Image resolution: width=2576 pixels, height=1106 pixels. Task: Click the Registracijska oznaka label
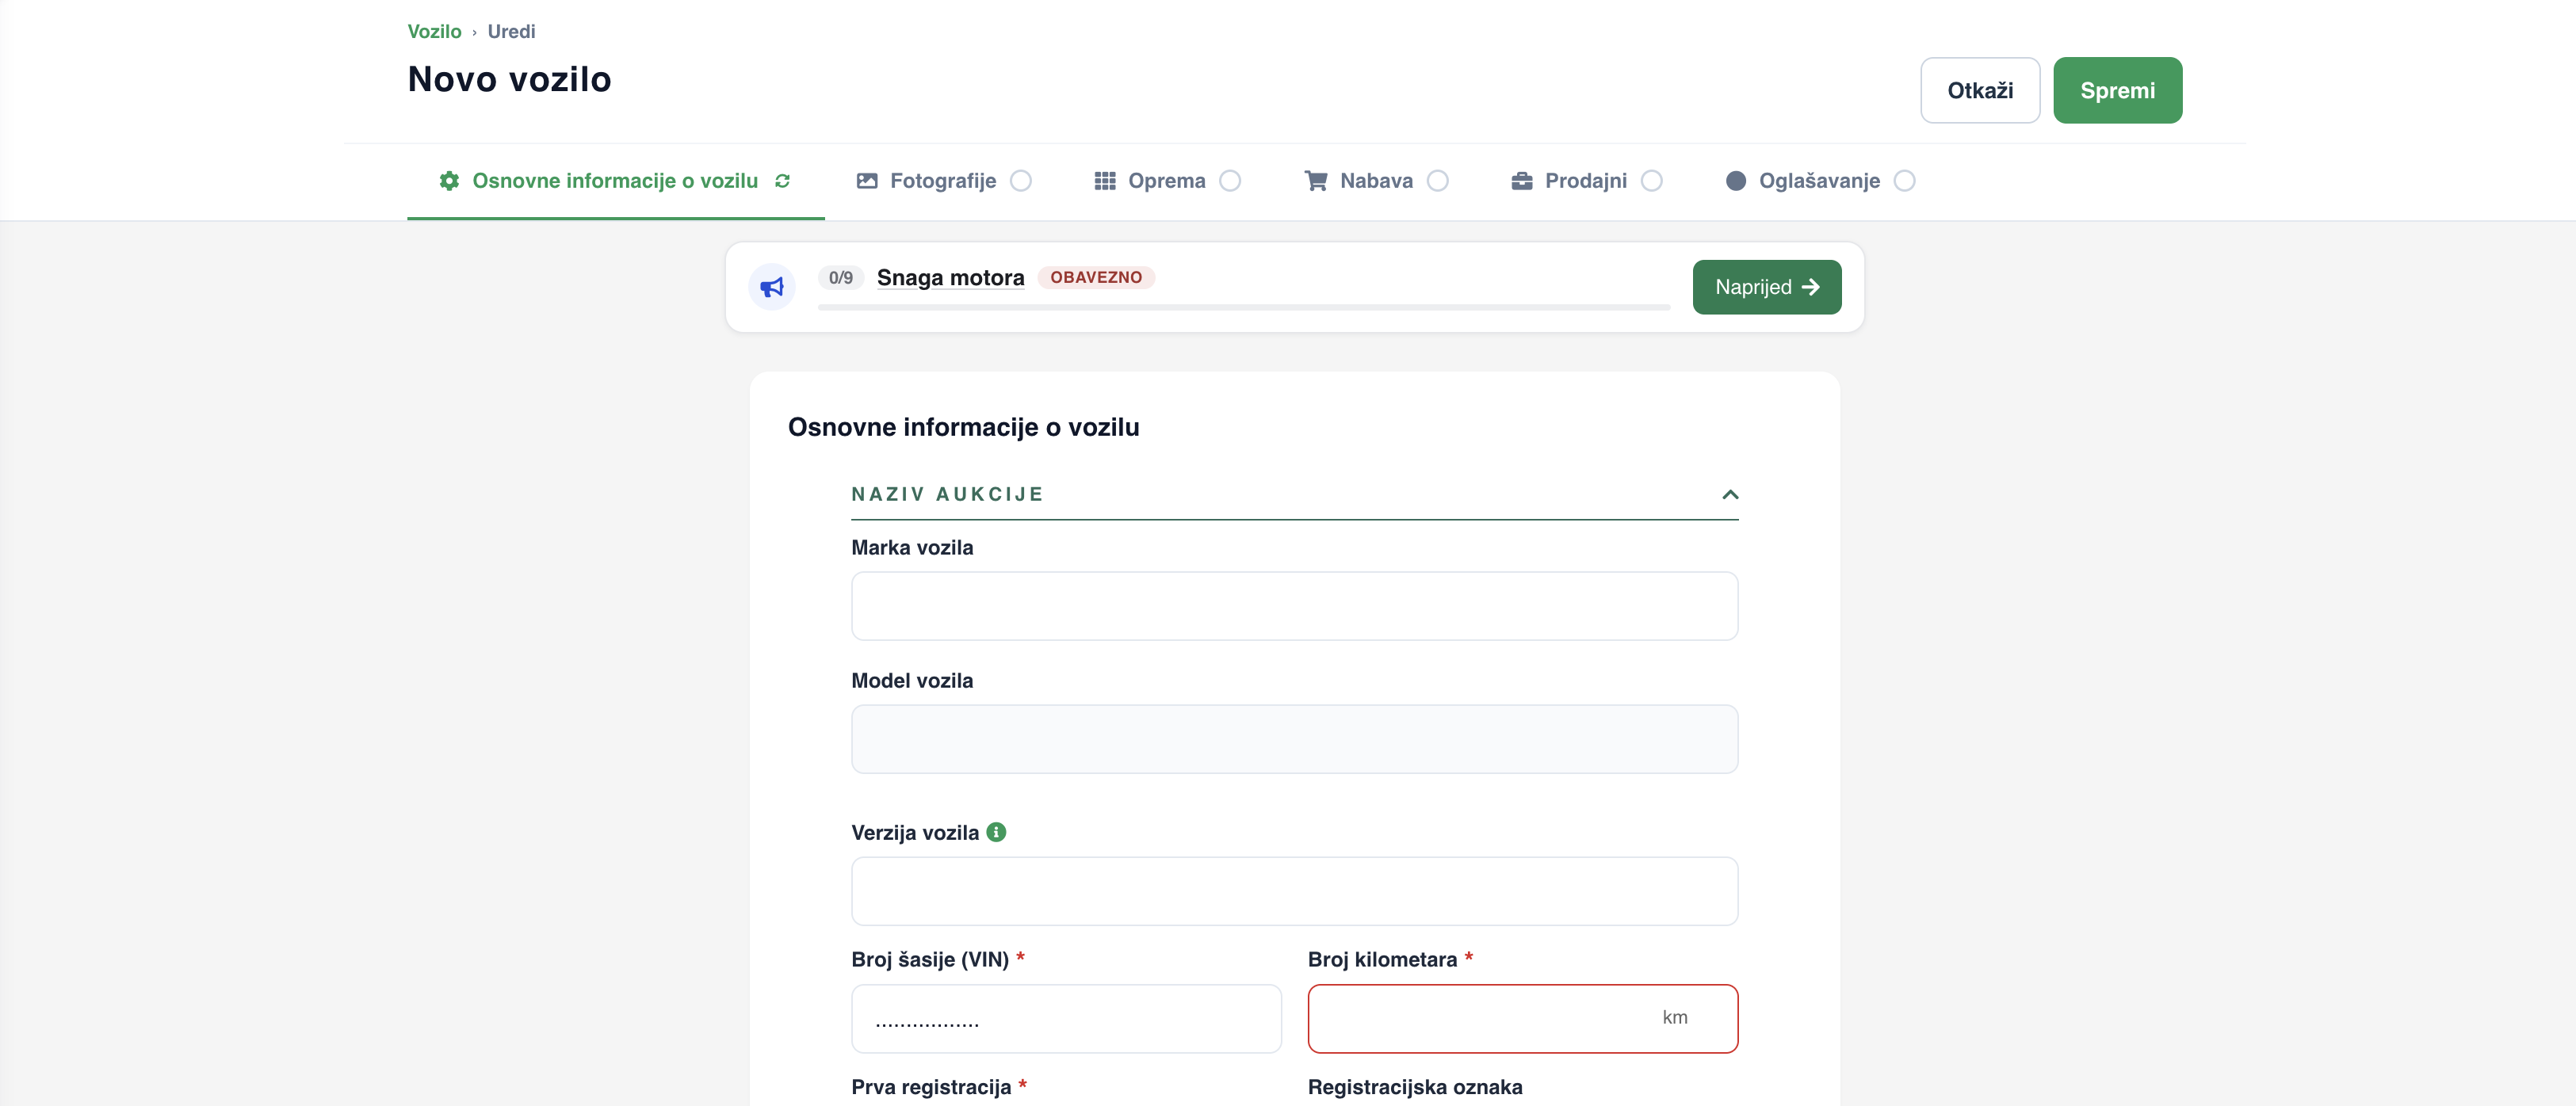tap(1415, 1087)
